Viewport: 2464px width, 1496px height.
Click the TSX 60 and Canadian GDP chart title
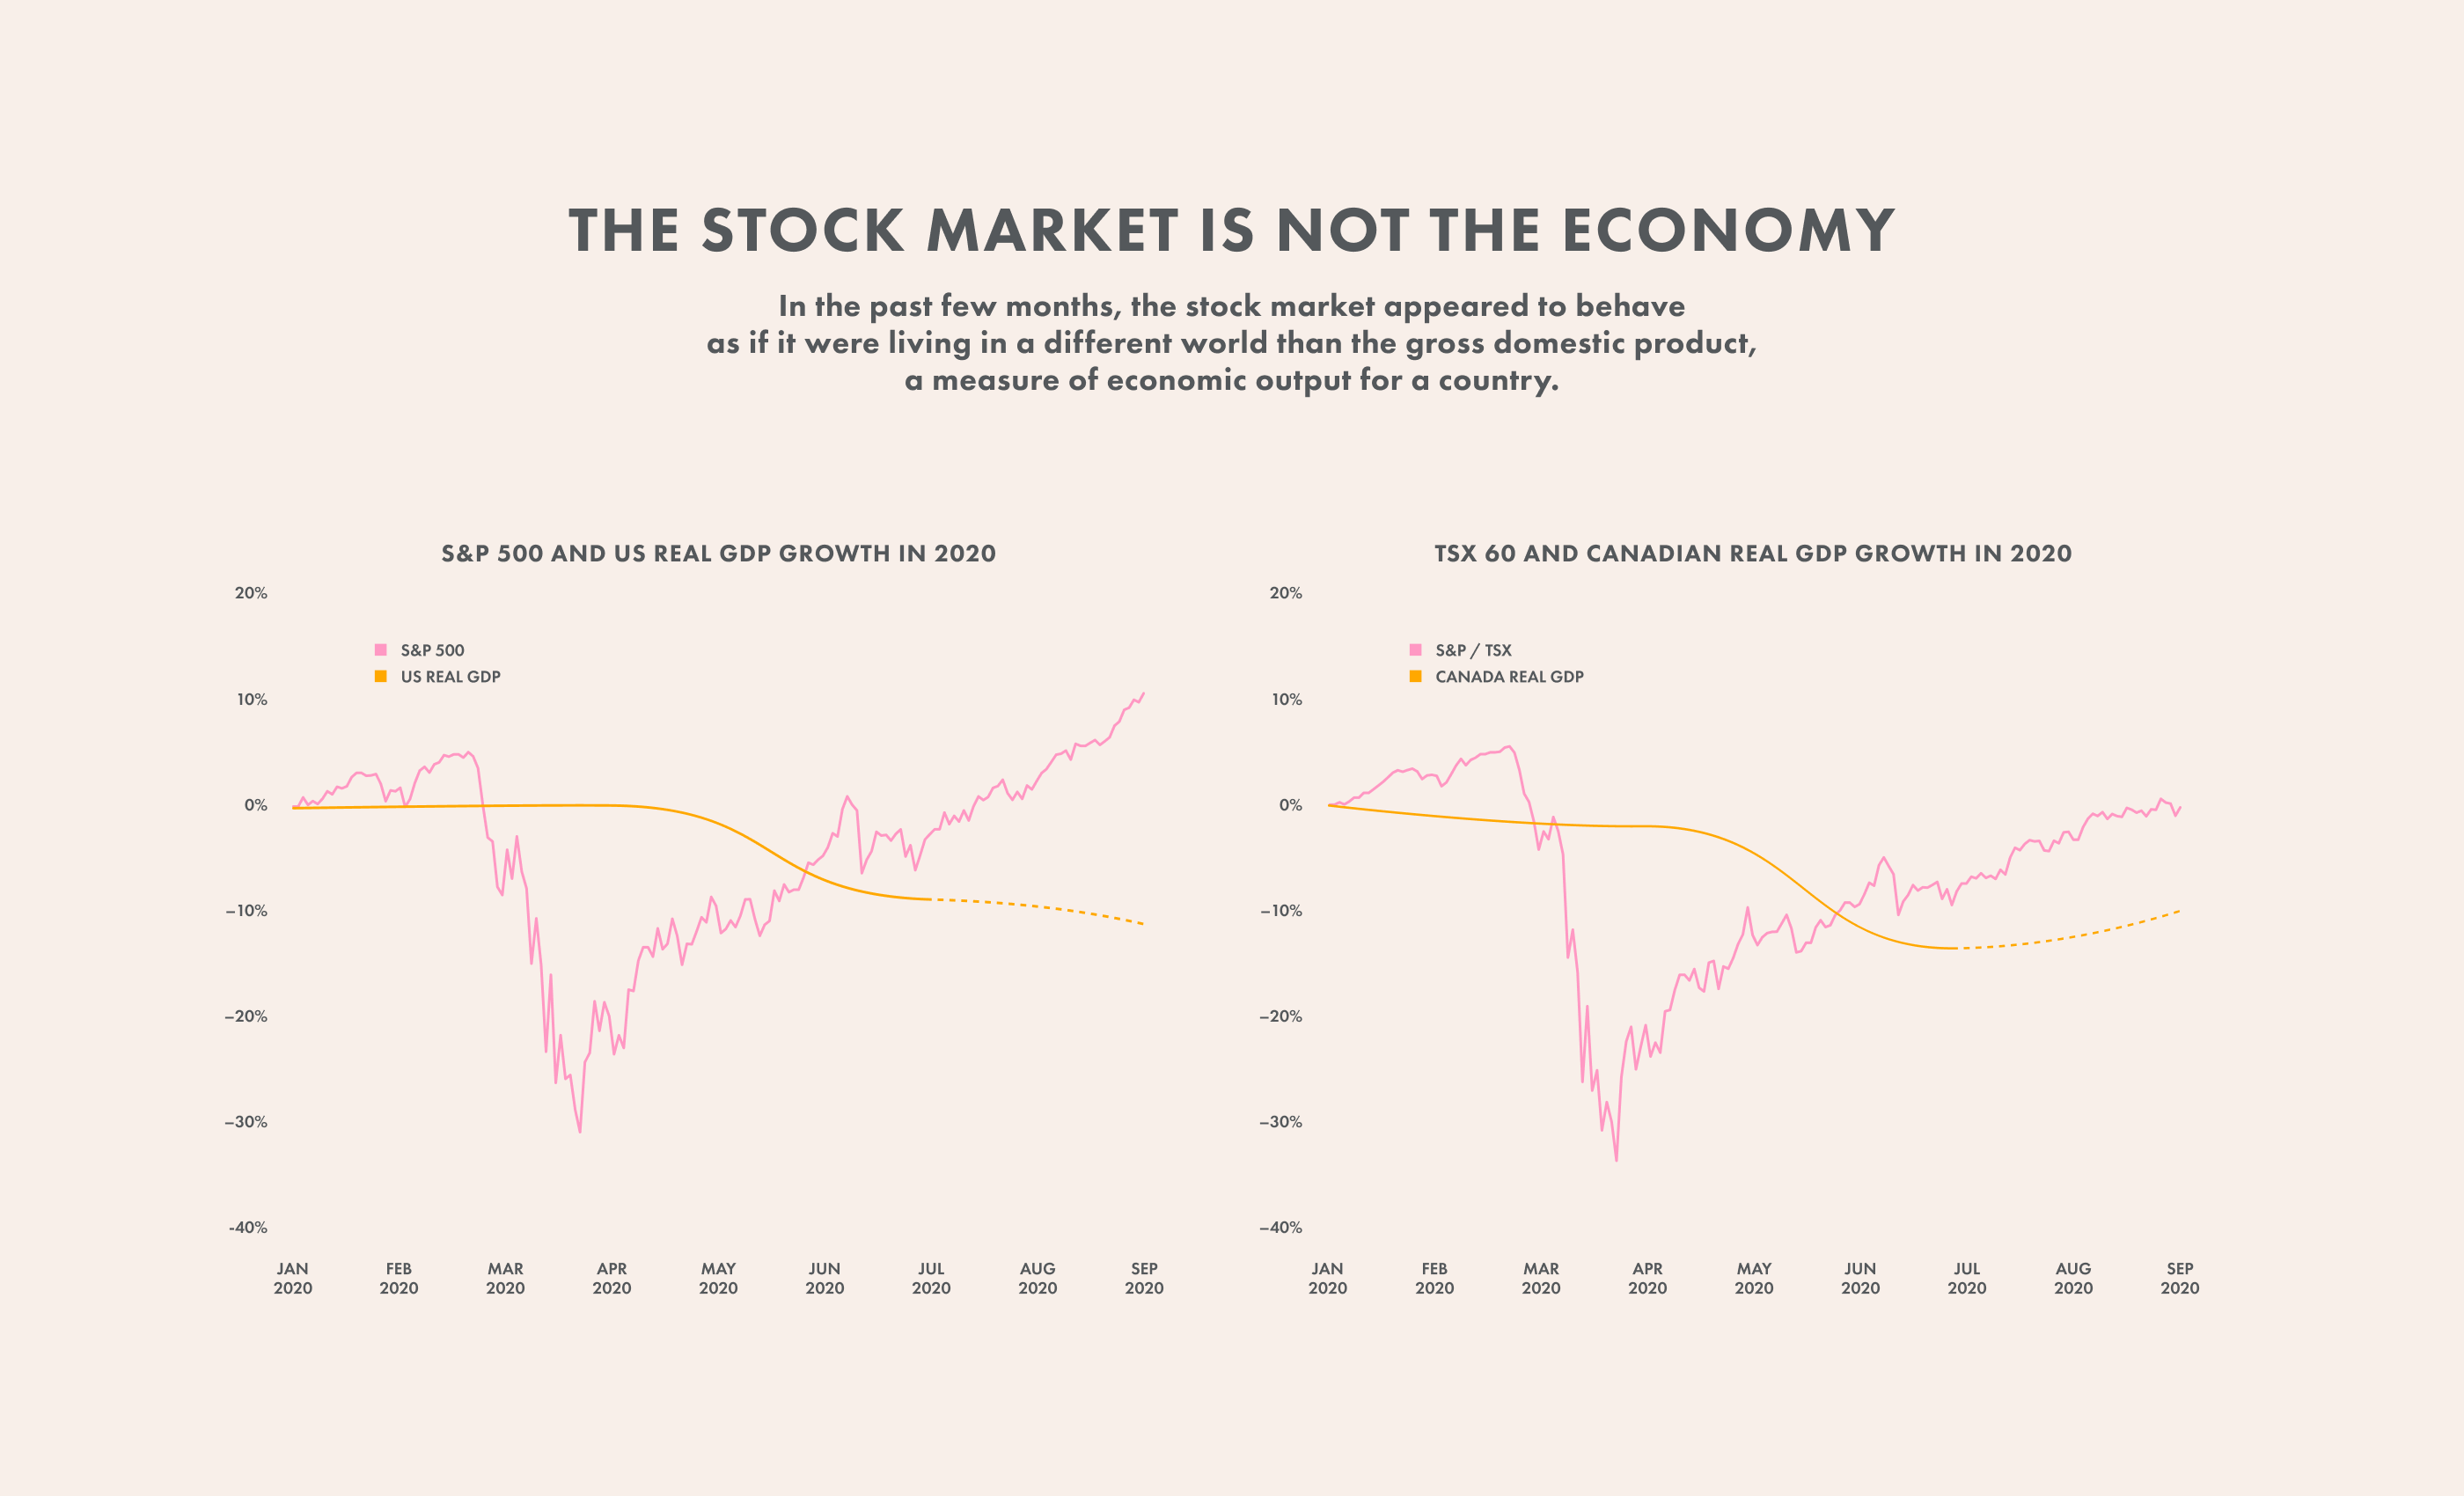pyautogui.click(x=1753, y=553)
